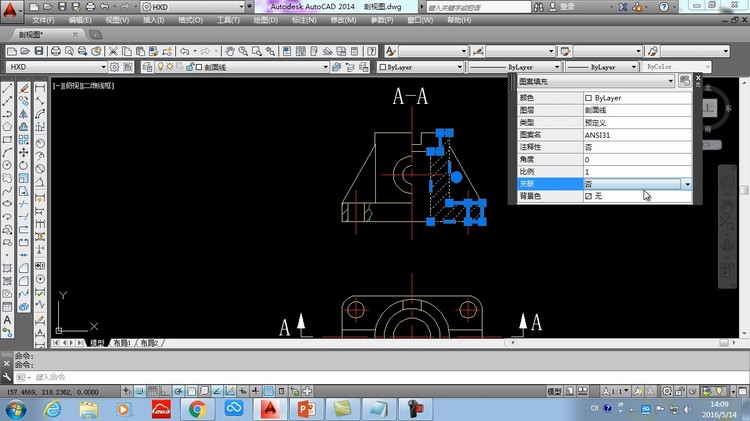Expand the layer list dropdown
The width and height of the screenshot is (750, 421).
[x=325, y=67]
